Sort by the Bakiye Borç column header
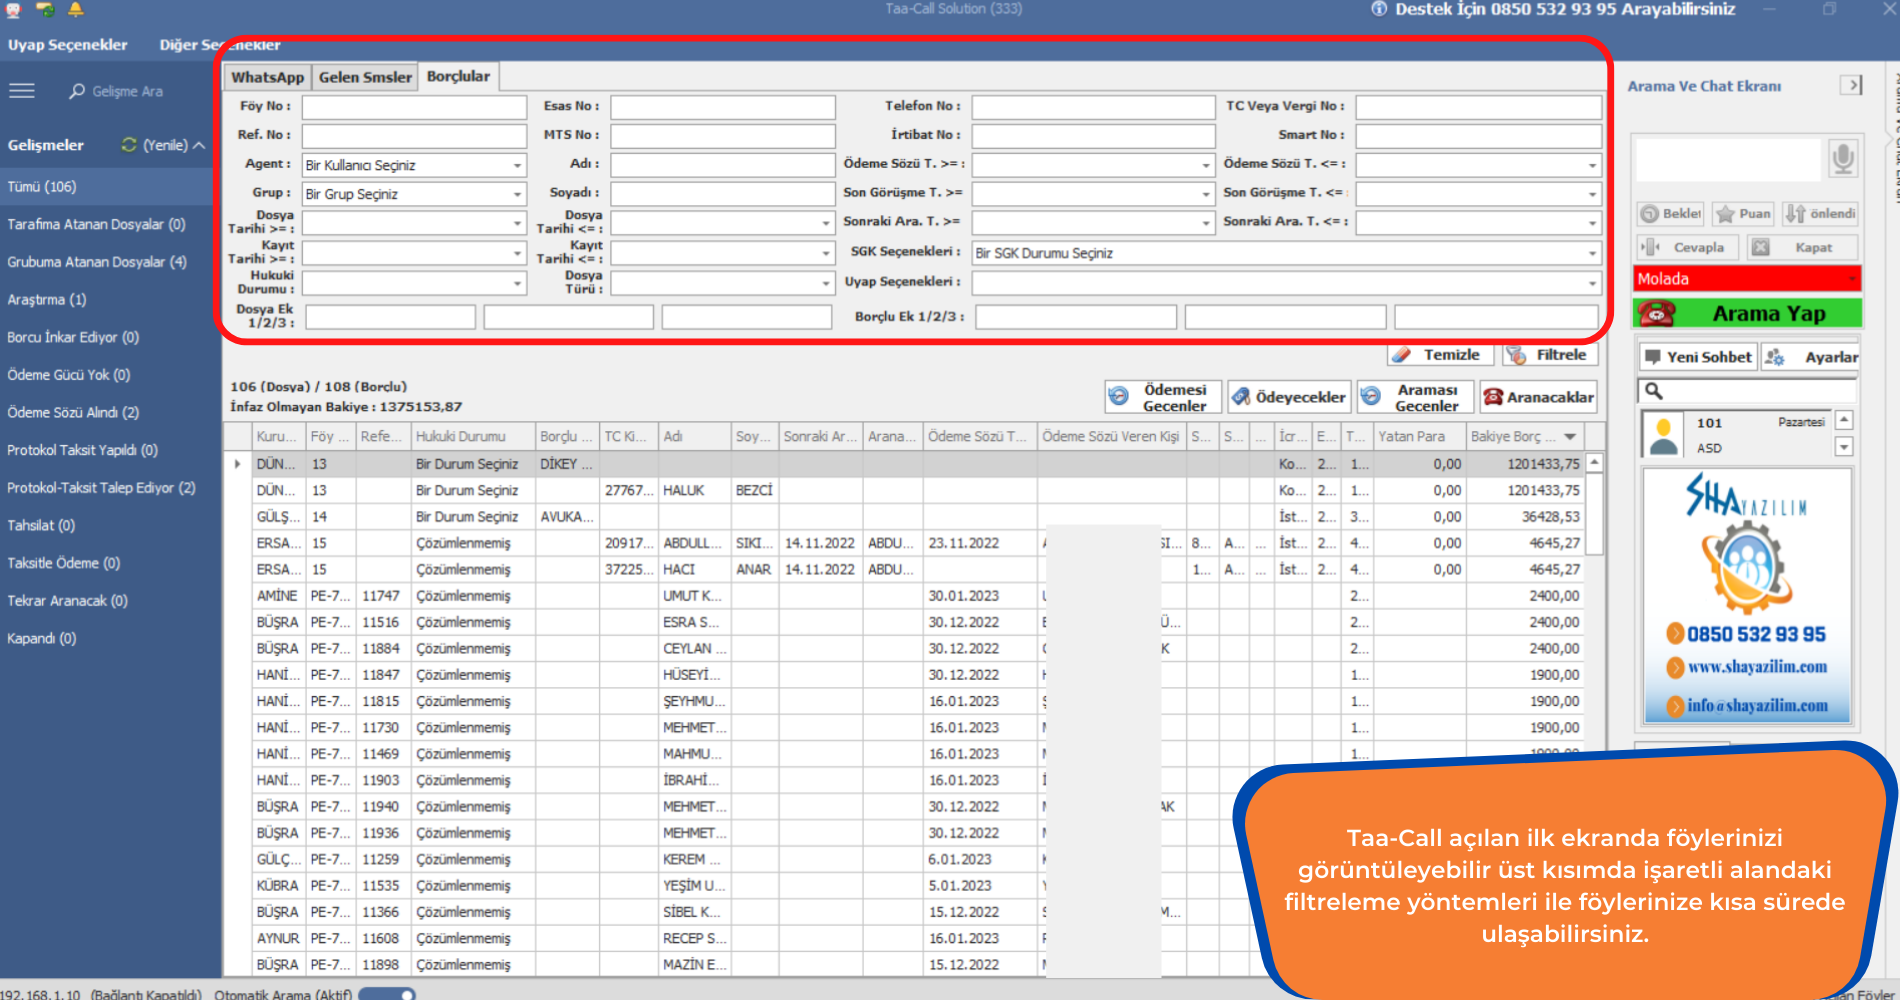Screen dimensions: 1900x1000 pyautogui.click(x=1523, y=437)
